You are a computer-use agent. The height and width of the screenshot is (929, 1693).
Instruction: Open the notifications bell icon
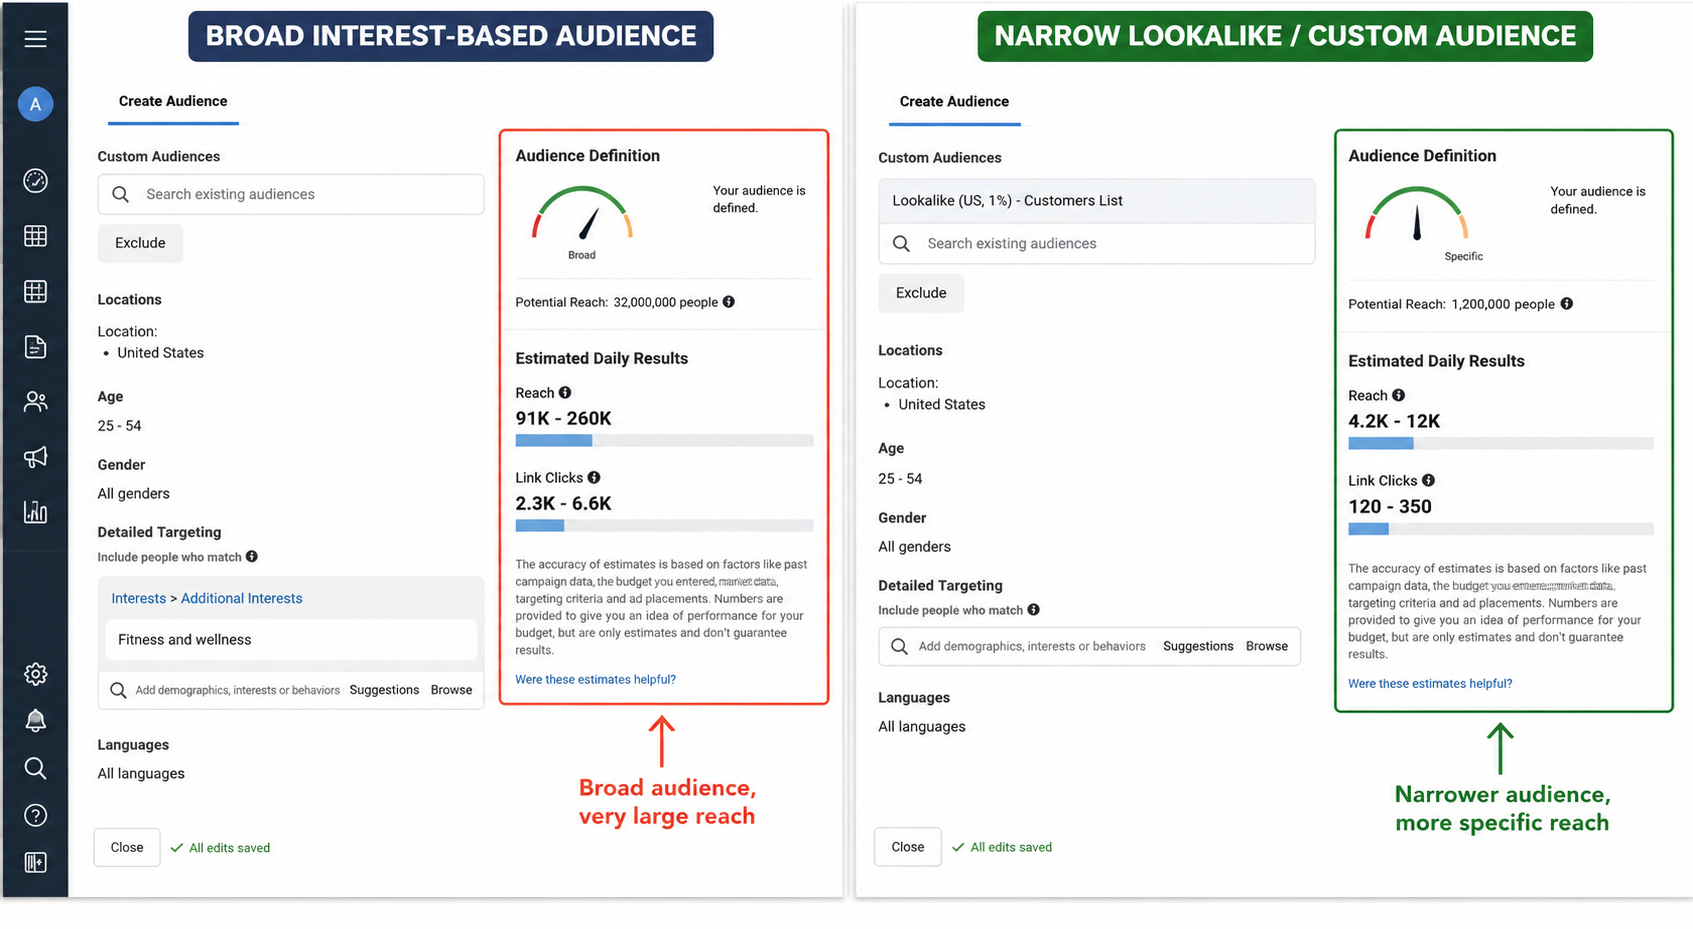(x=35, y=720)
